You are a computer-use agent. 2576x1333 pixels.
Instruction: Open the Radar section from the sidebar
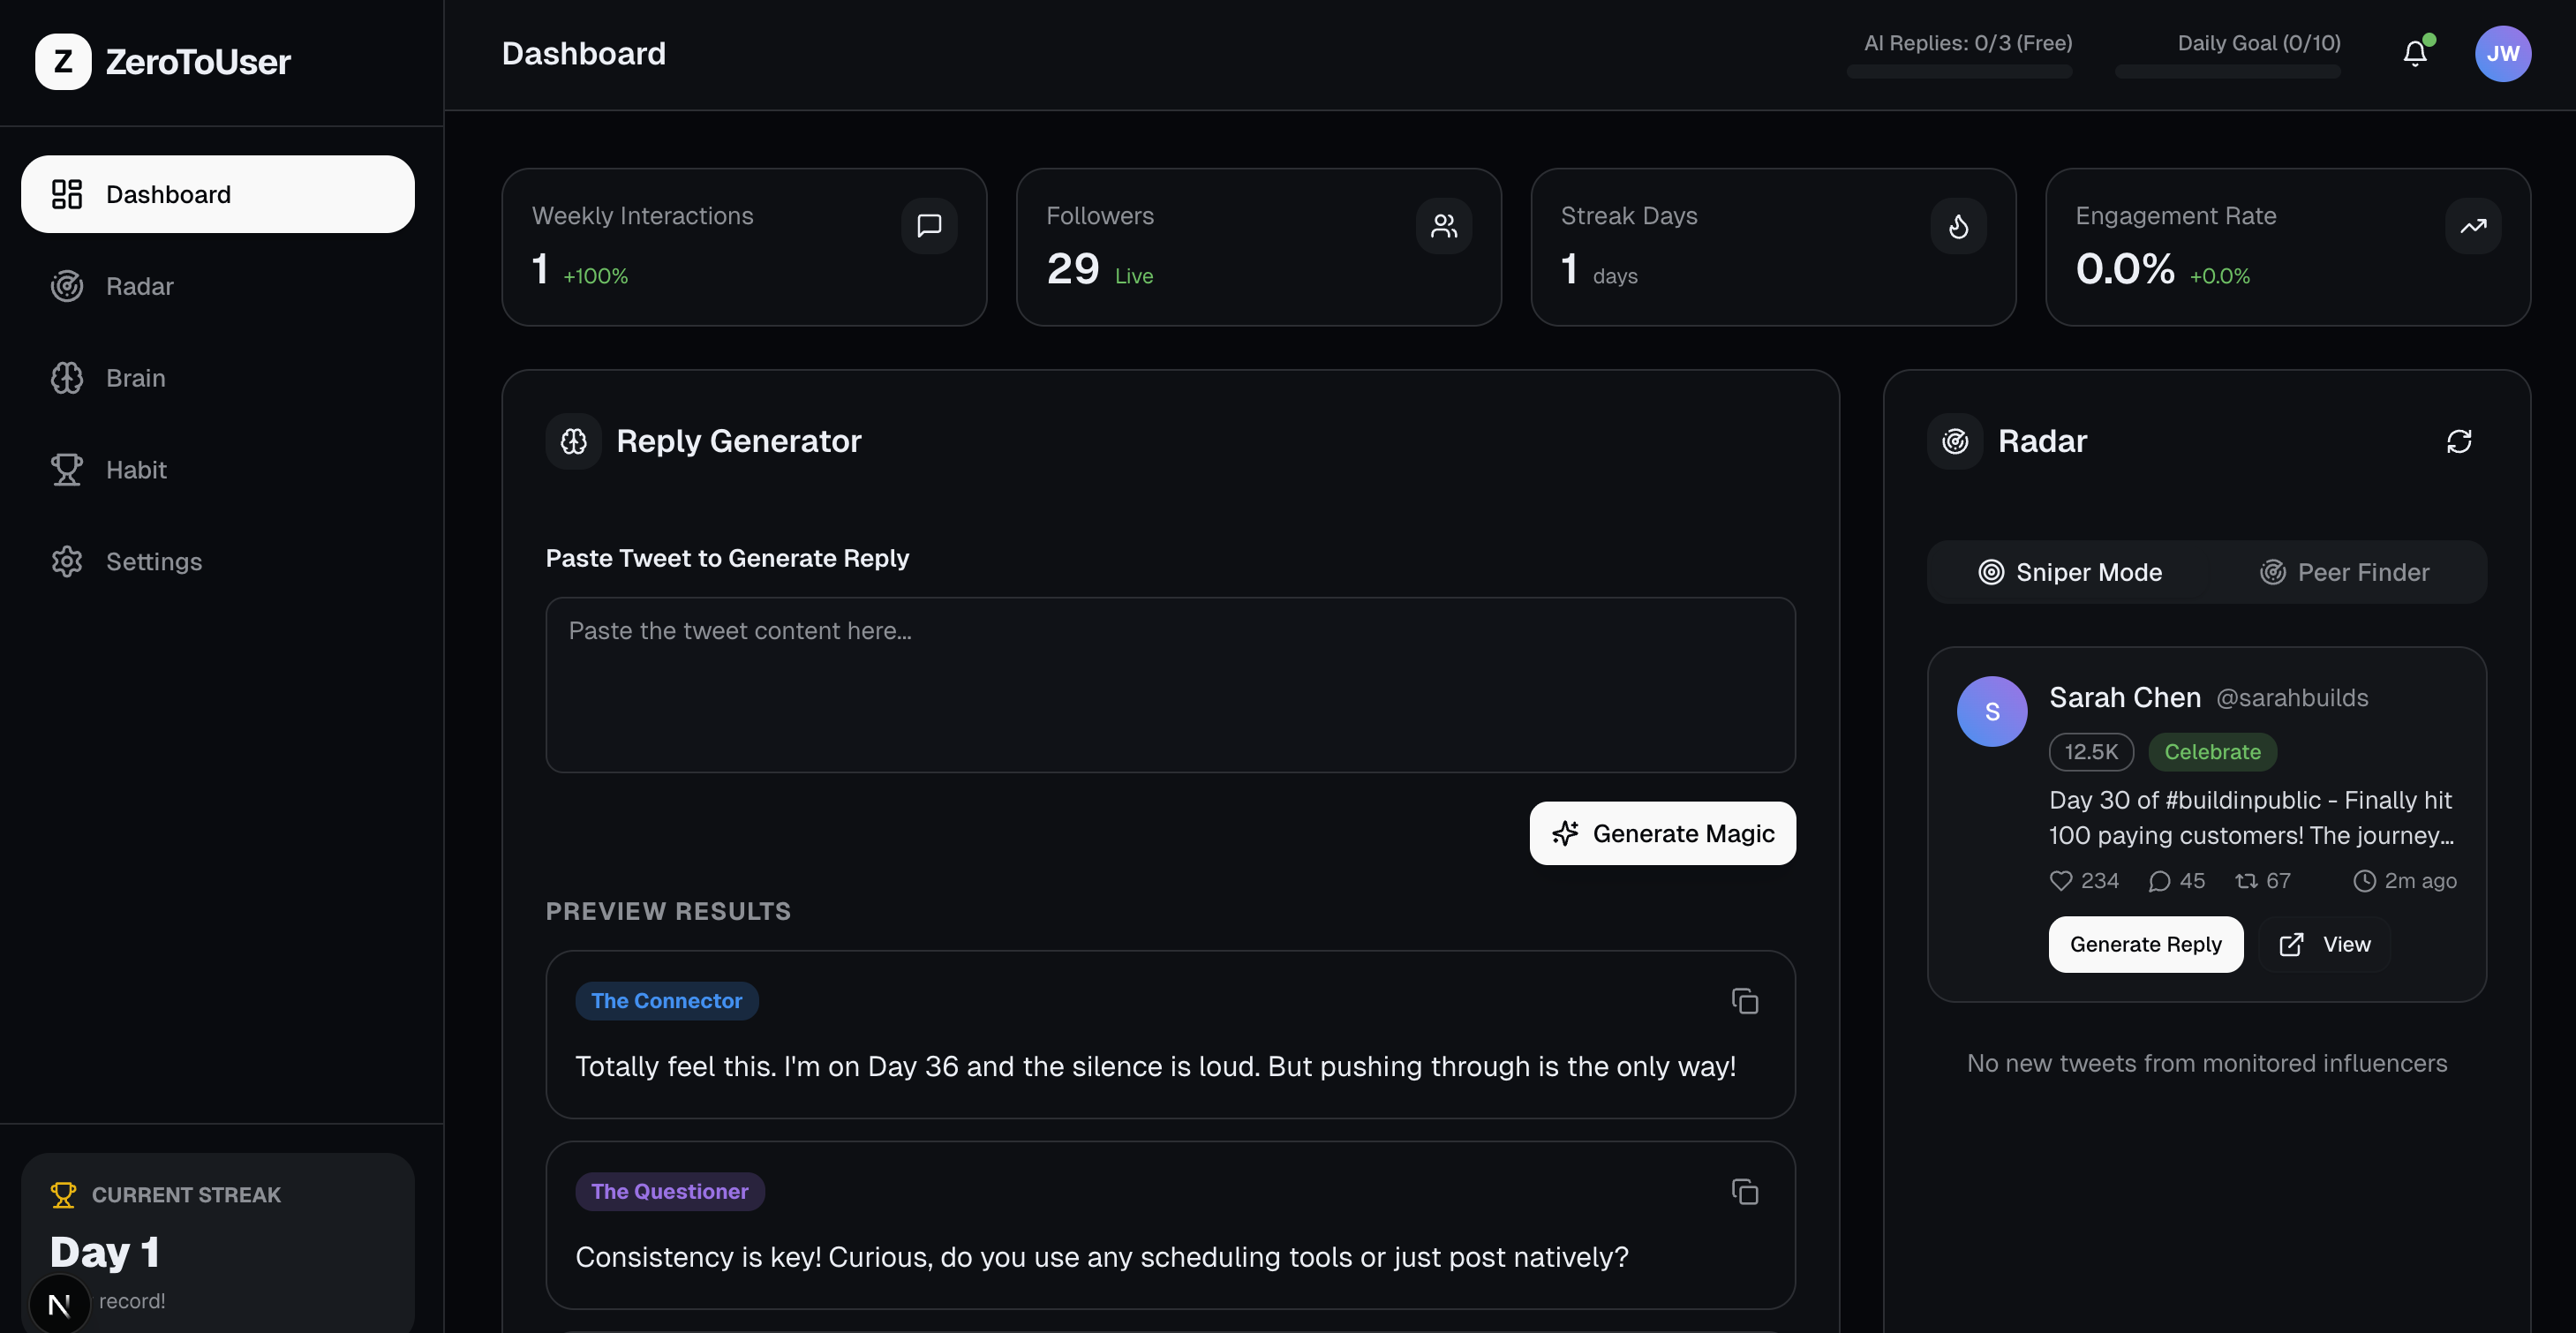[139, 286]
